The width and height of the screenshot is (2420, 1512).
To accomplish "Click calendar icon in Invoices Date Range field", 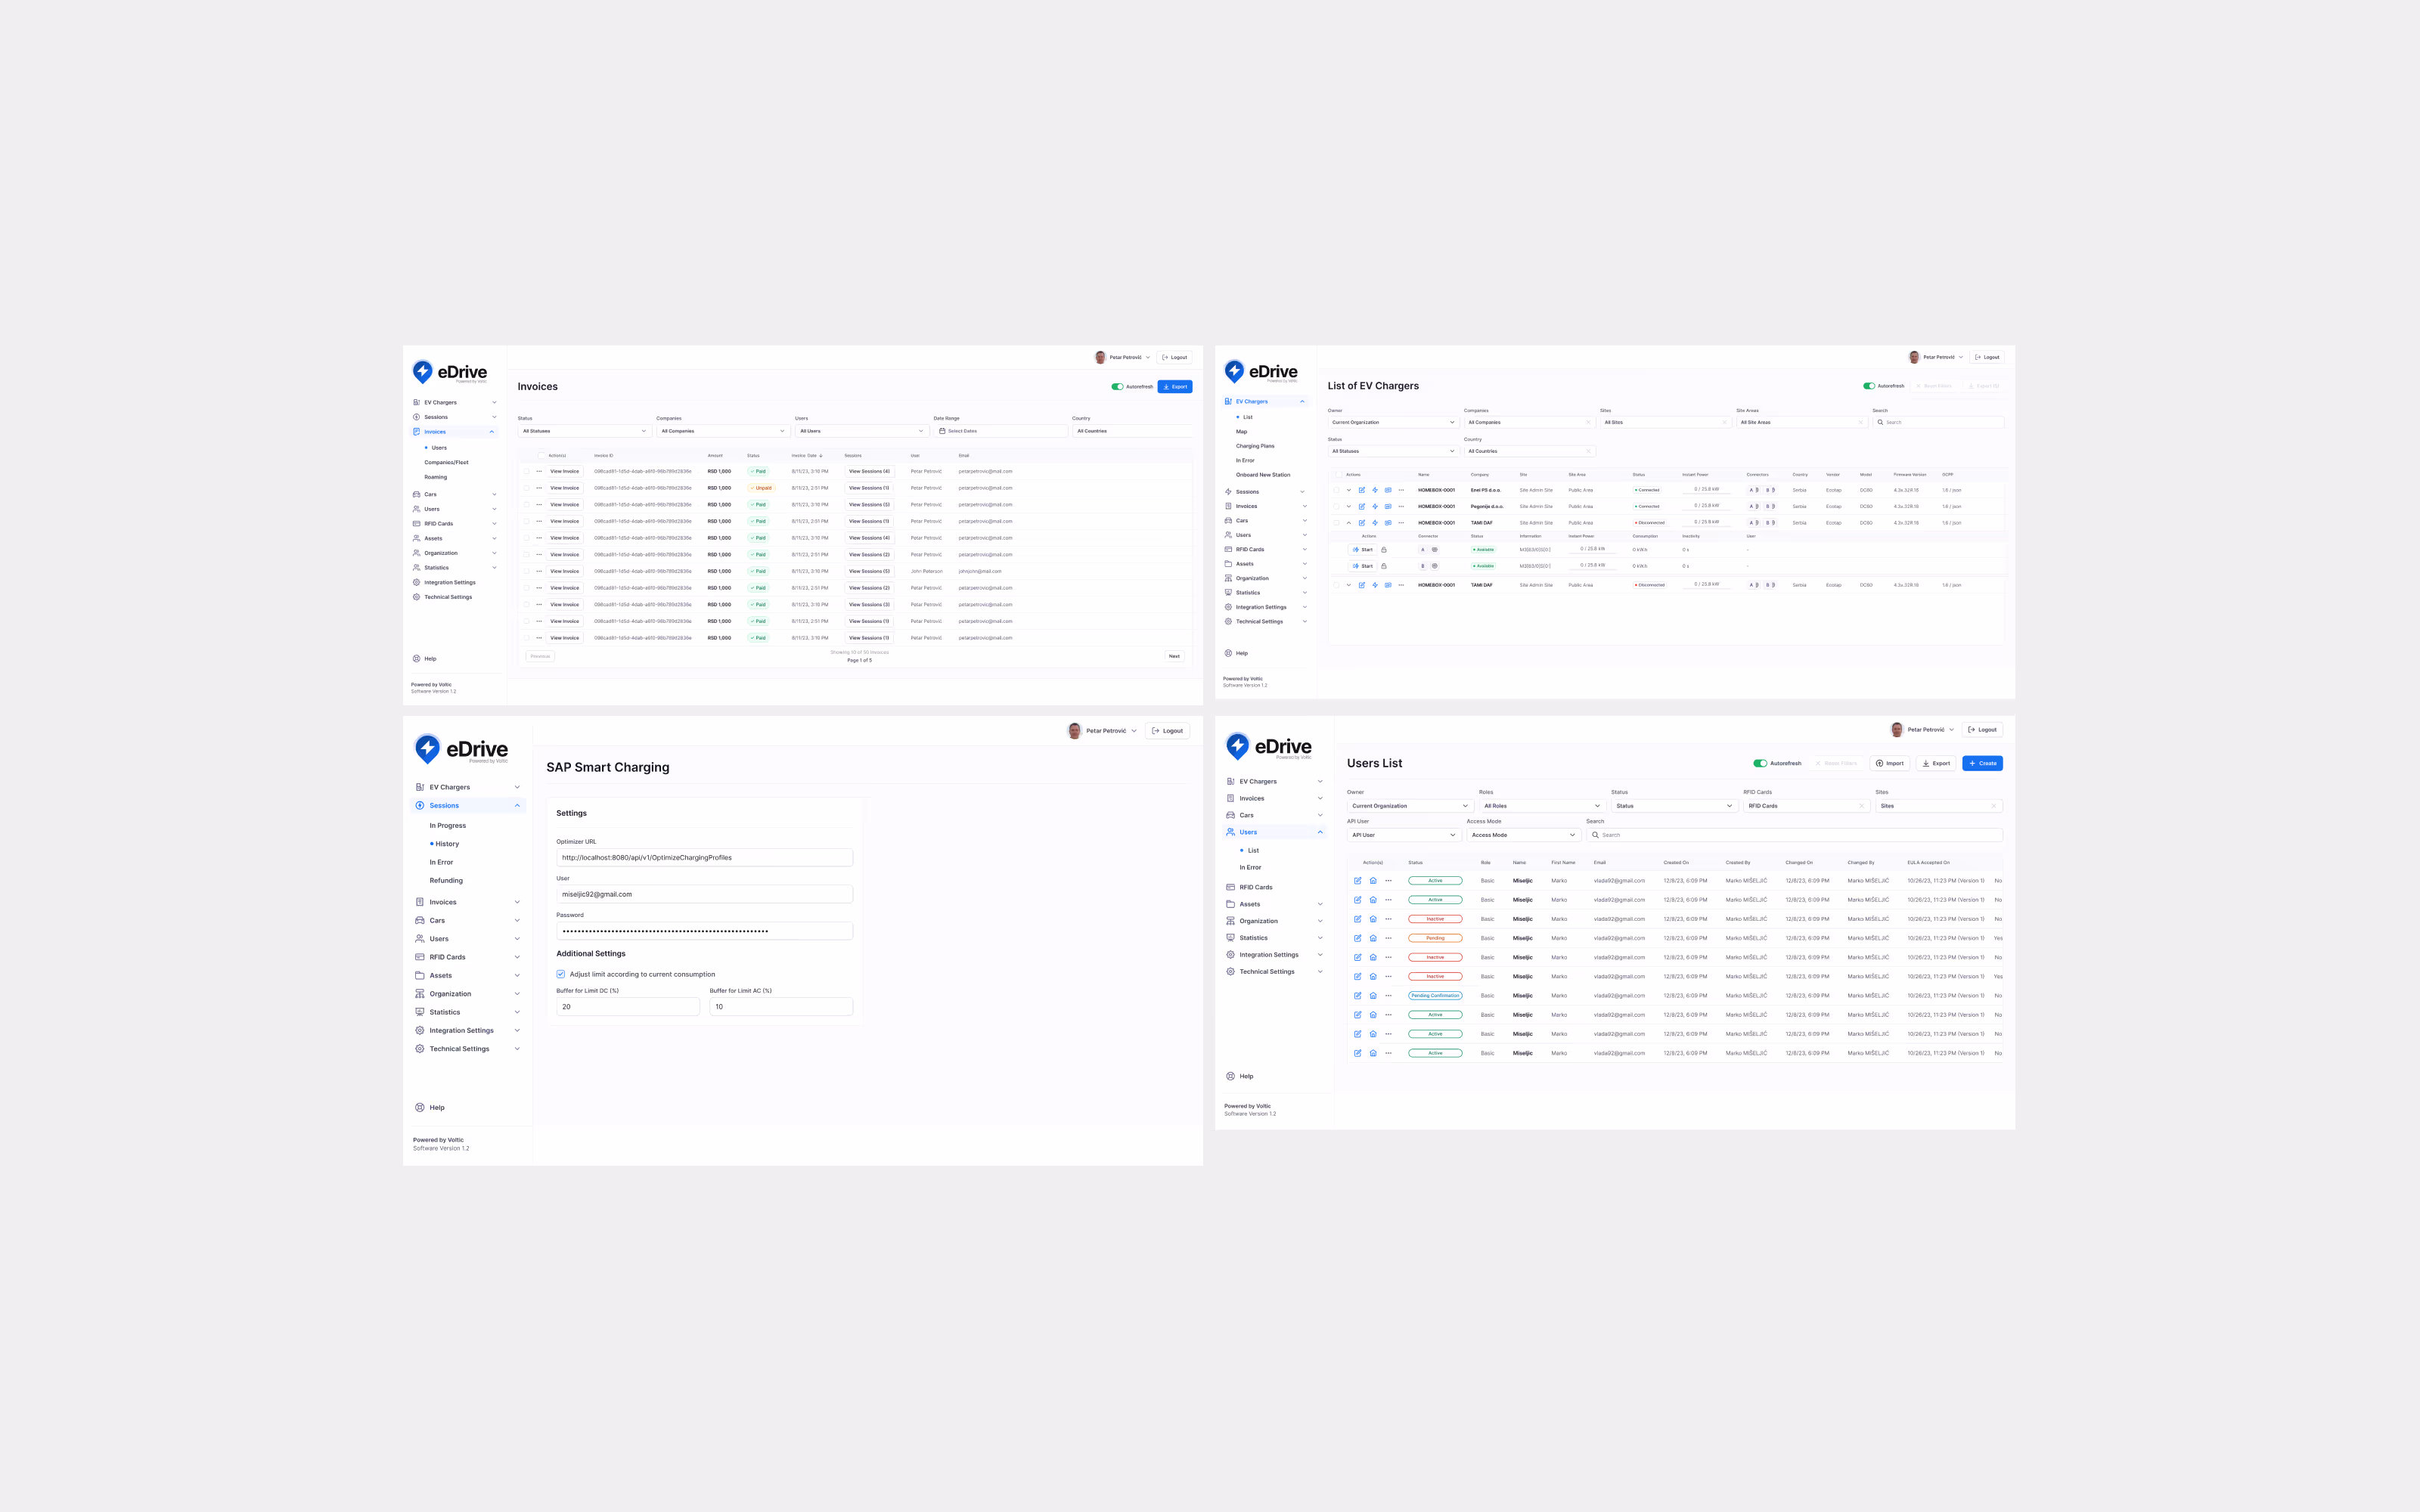I will (x=942, y=431).
